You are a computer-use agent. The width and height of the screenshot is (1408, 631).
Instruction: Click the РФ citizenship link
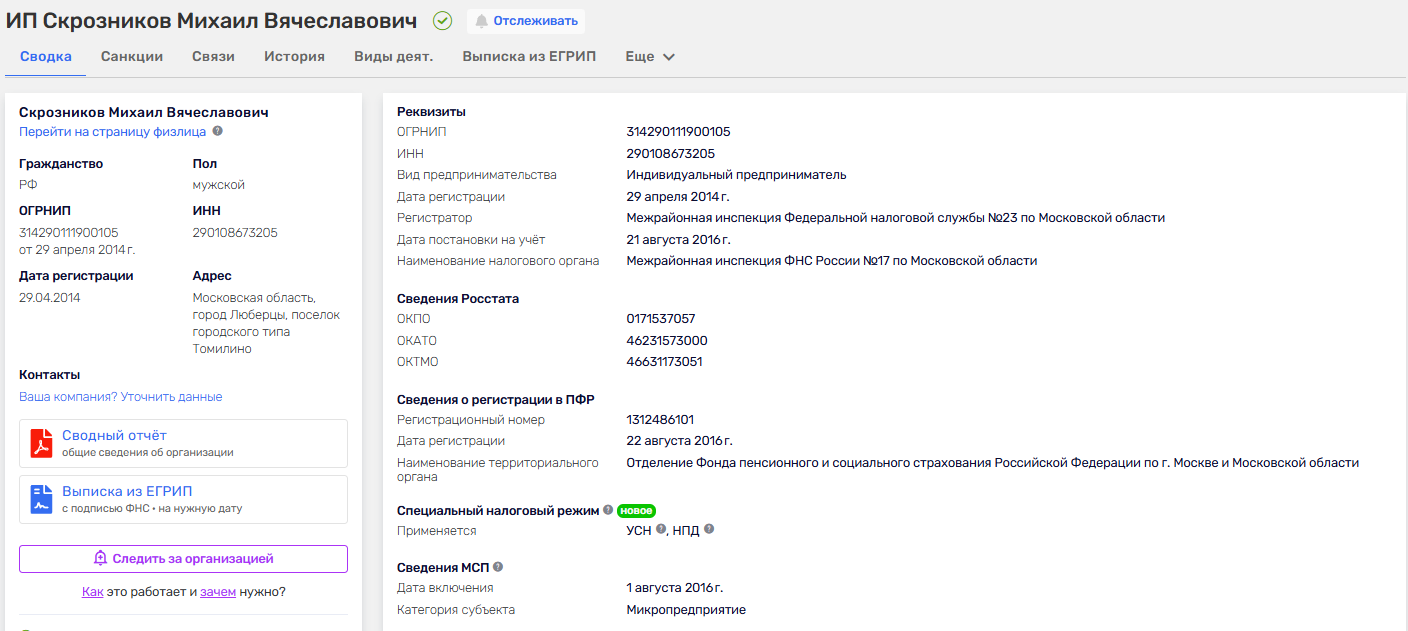point(27,185)
